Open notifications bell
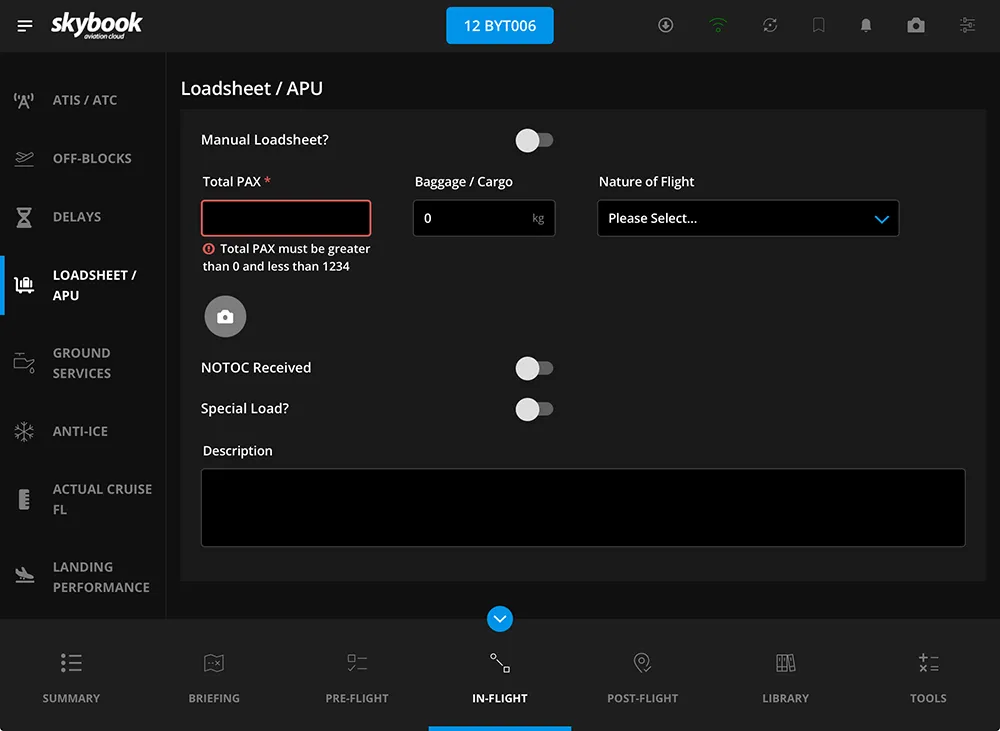Screen dimensions: 1000x731 [865, 25]
